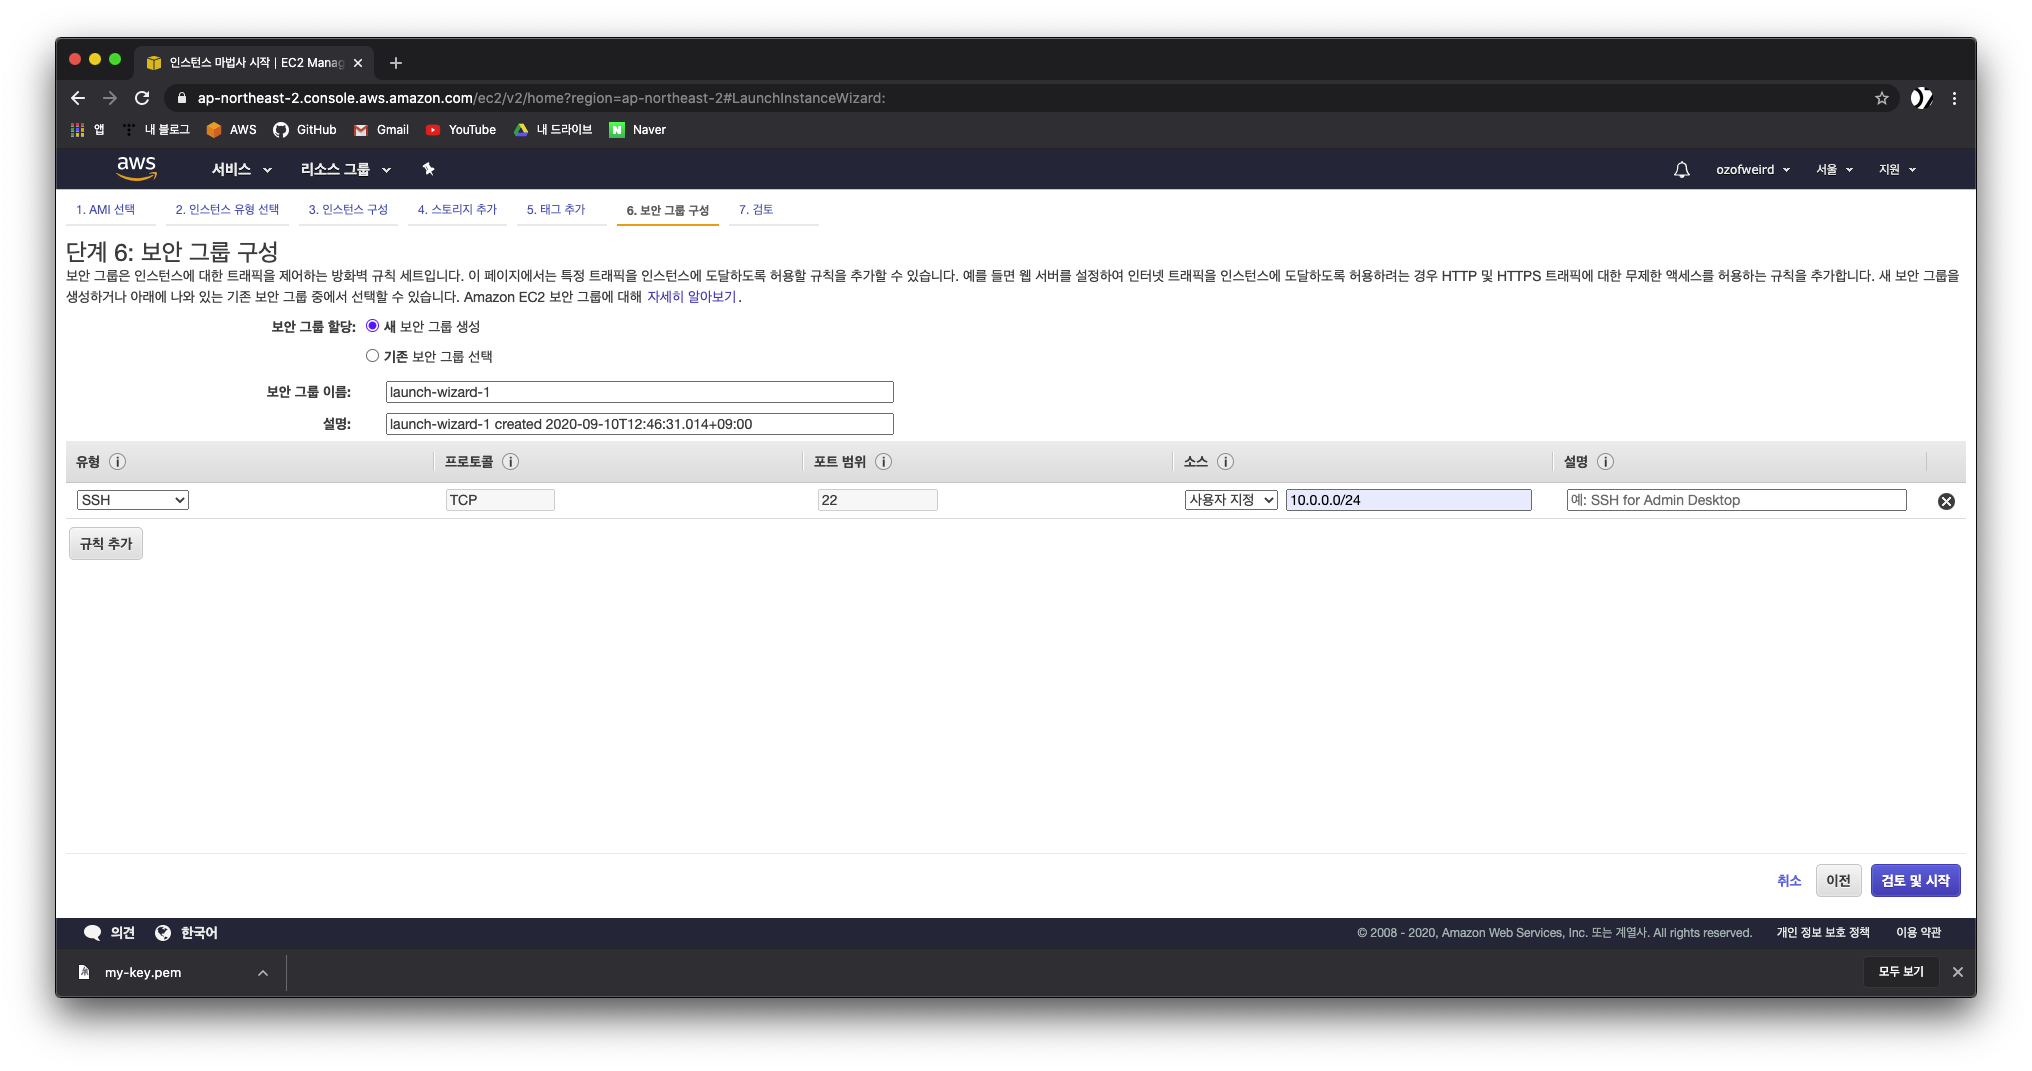Viewport: 2032px width, 1071px height.
Task: Click the source CIDR 10.0.0.0/24 field
Action: coord(1408,500)
